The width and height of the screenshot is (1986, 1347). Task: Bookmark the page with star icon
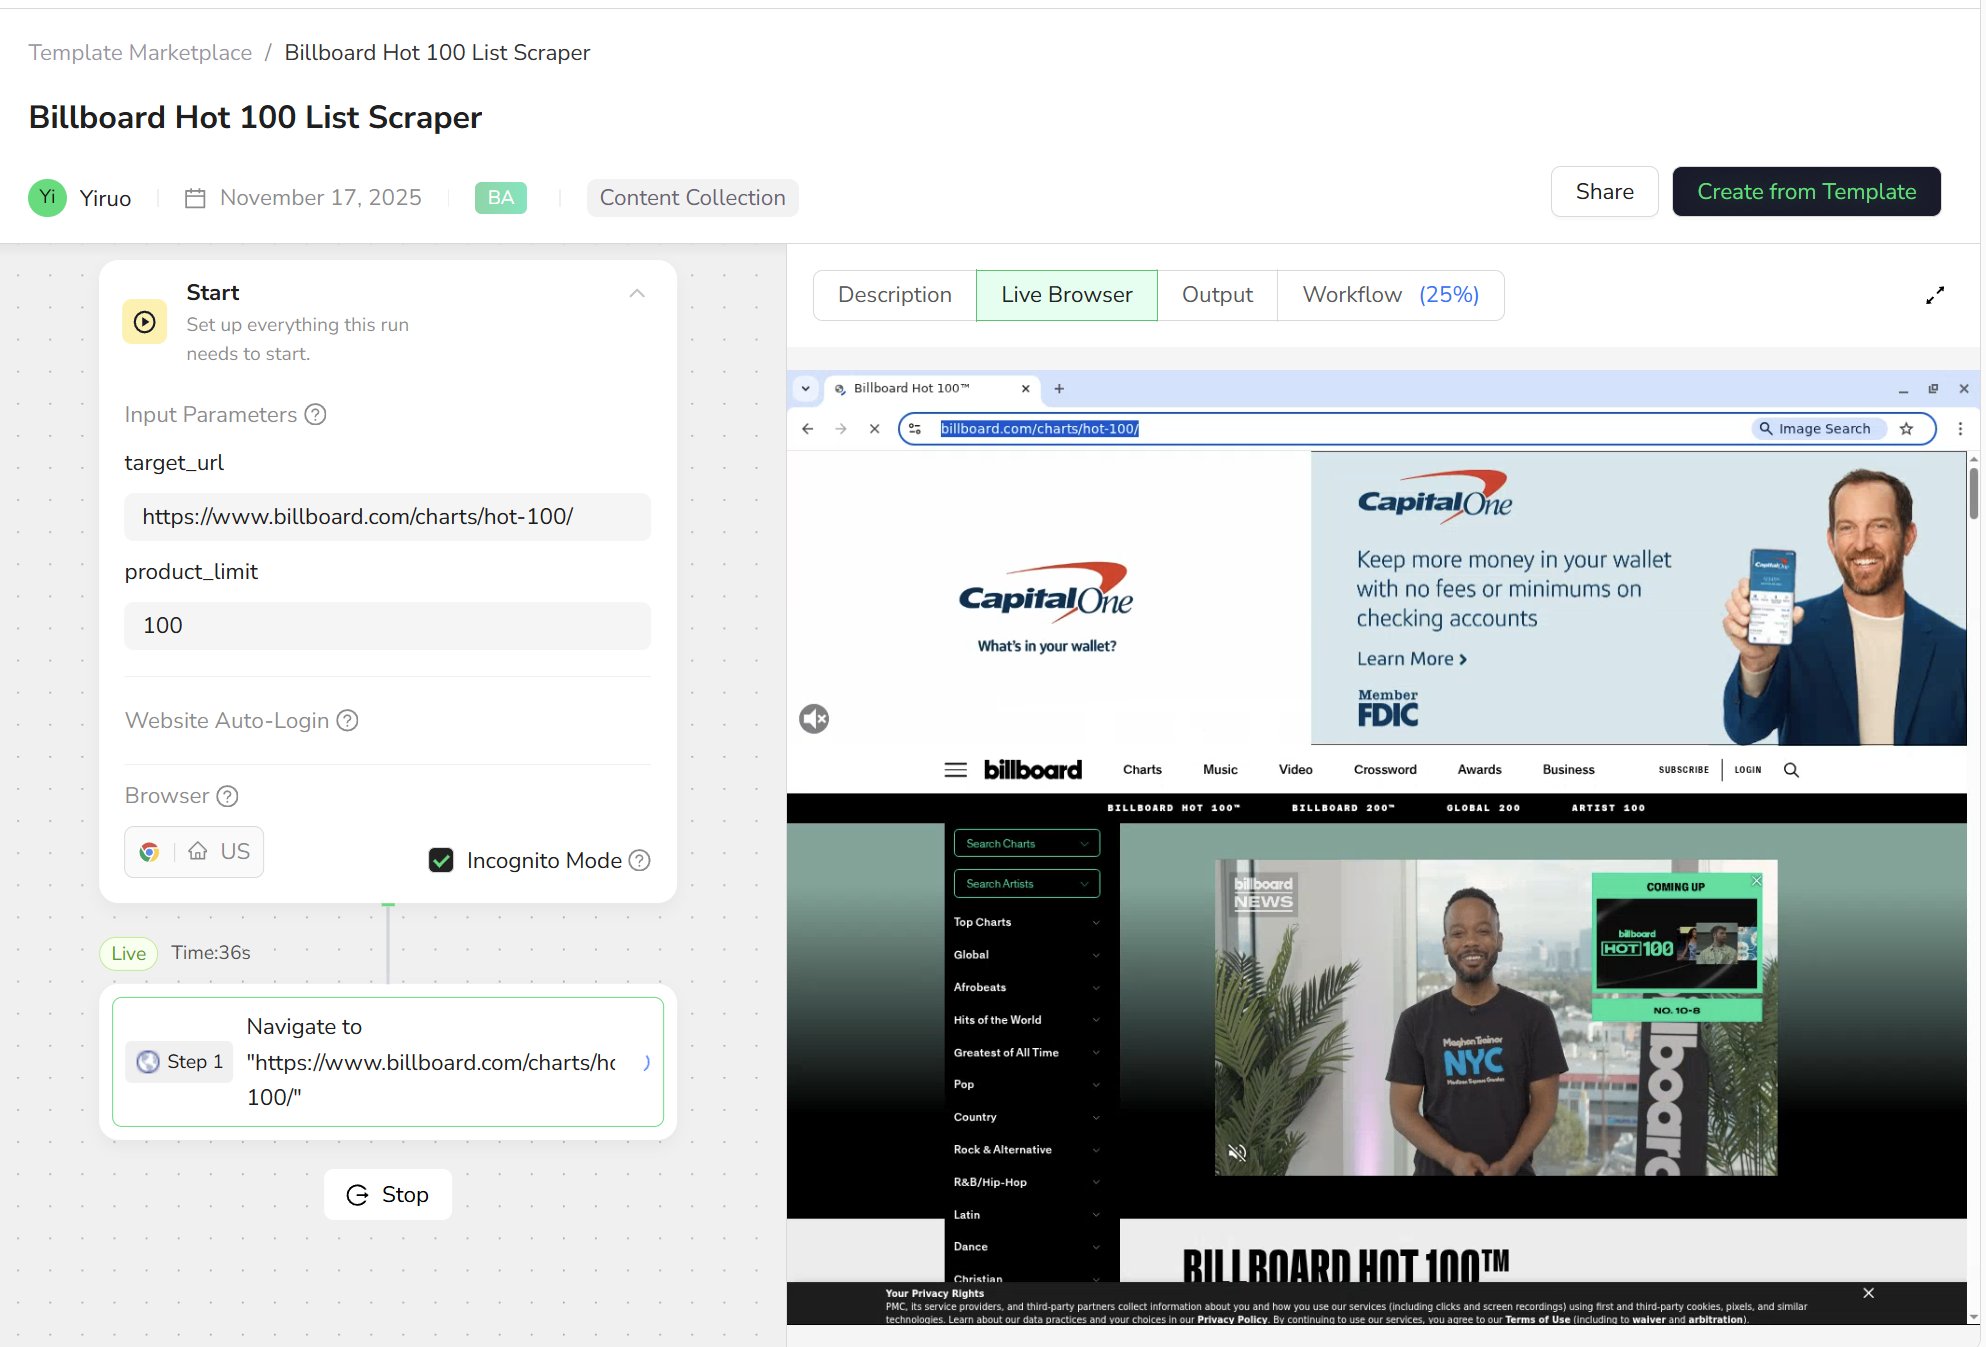tap(1907, 429)
